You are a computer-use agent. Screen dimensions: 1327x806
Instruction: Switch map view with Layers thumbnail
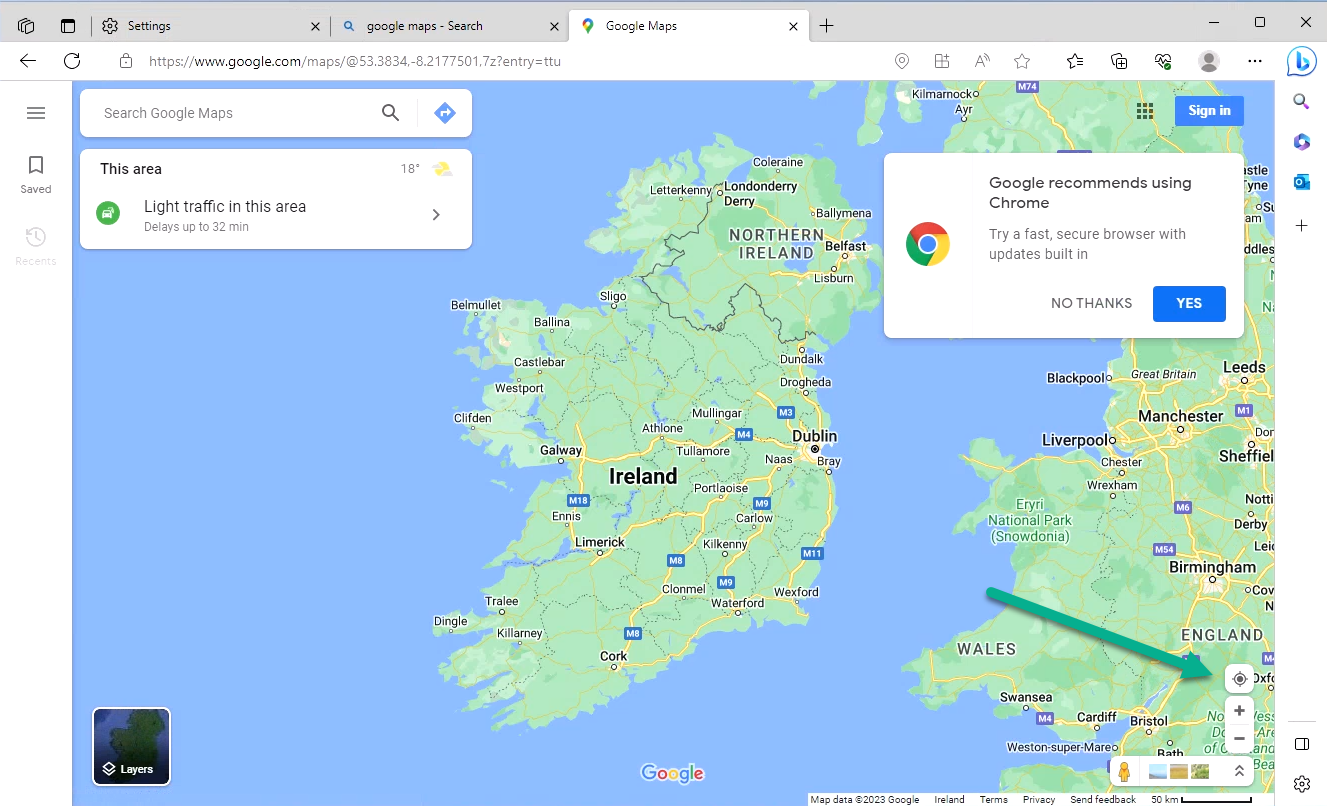(x=132, y=747)
